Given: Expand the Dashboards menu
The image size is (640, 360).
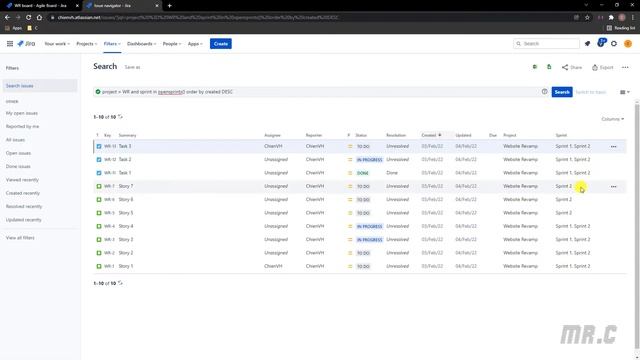Looking at the screenshot, I should [x=142, y=44].
